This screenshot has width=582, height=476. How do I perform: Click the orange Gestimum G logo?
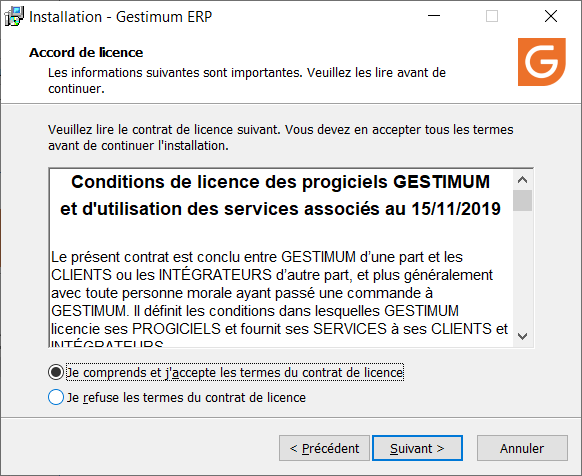(542, 62)
